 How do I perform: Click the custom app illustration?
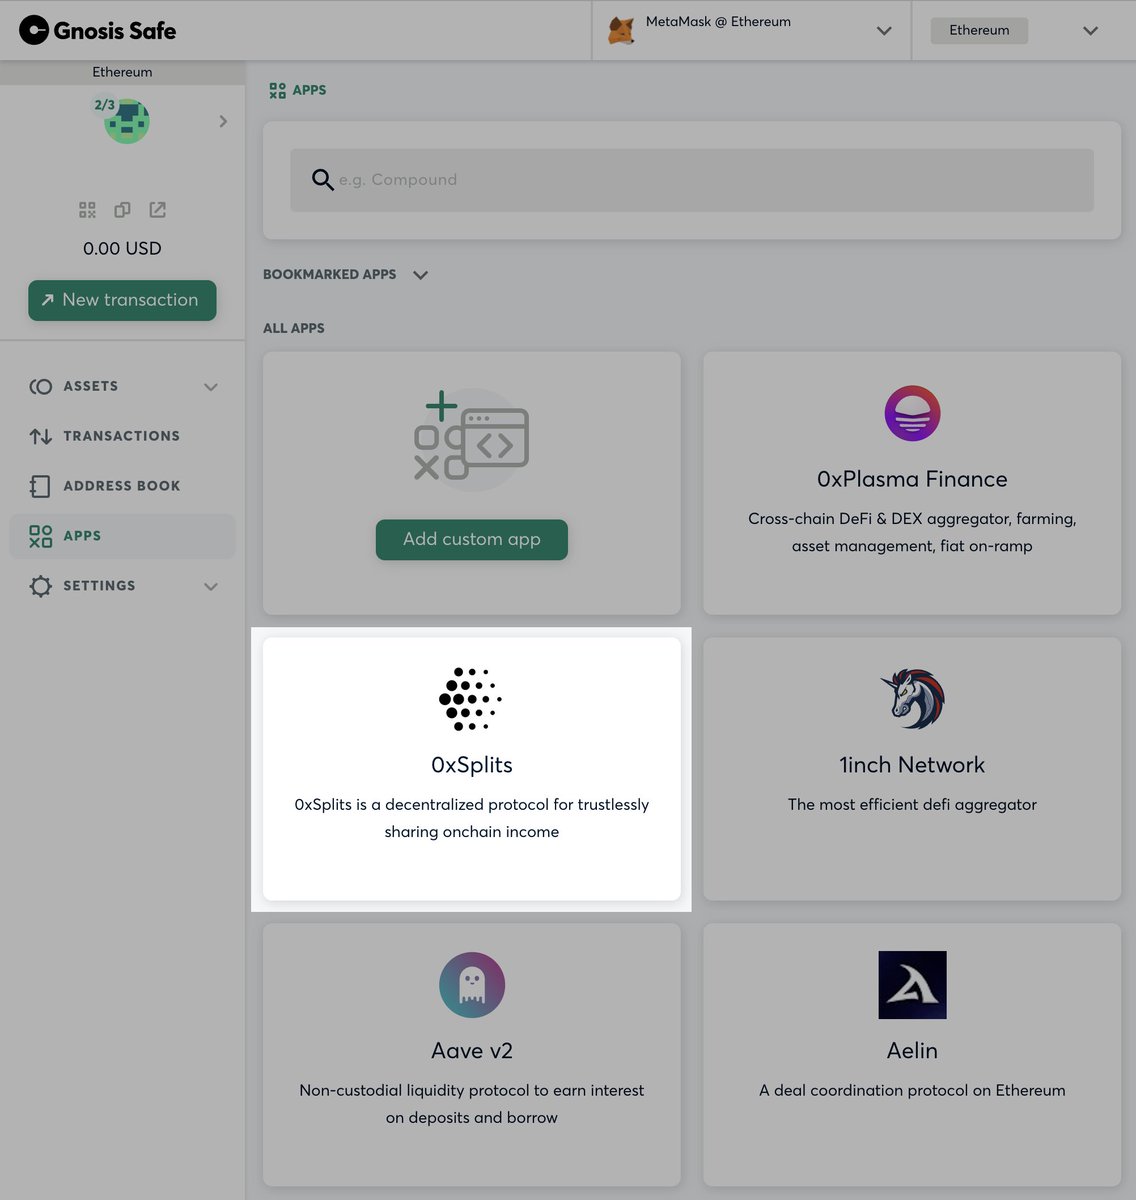pos(472,438)
